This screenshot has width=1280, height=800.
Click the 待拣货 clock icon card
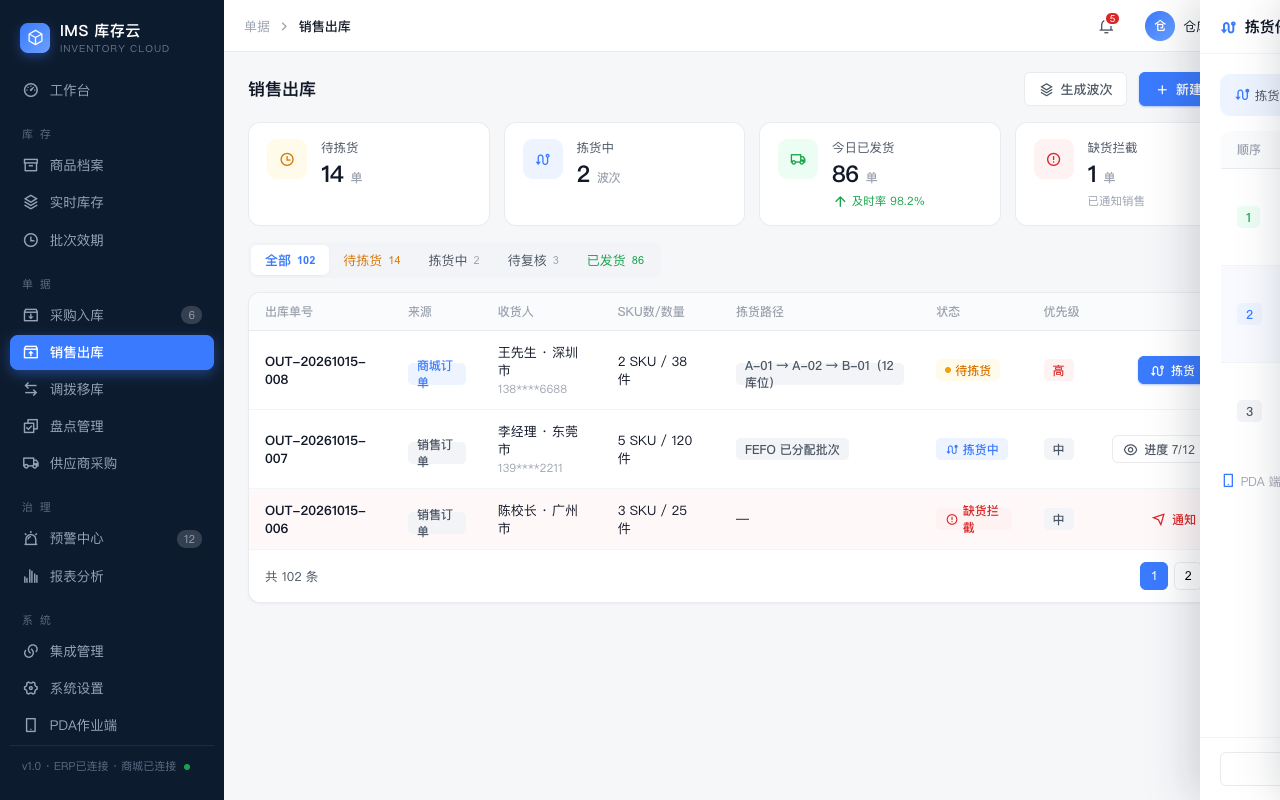click(x=287, y=159)
